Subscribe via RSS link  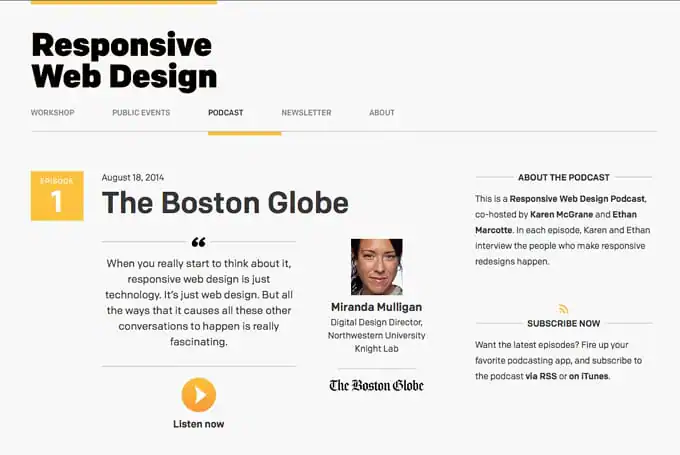541,376
